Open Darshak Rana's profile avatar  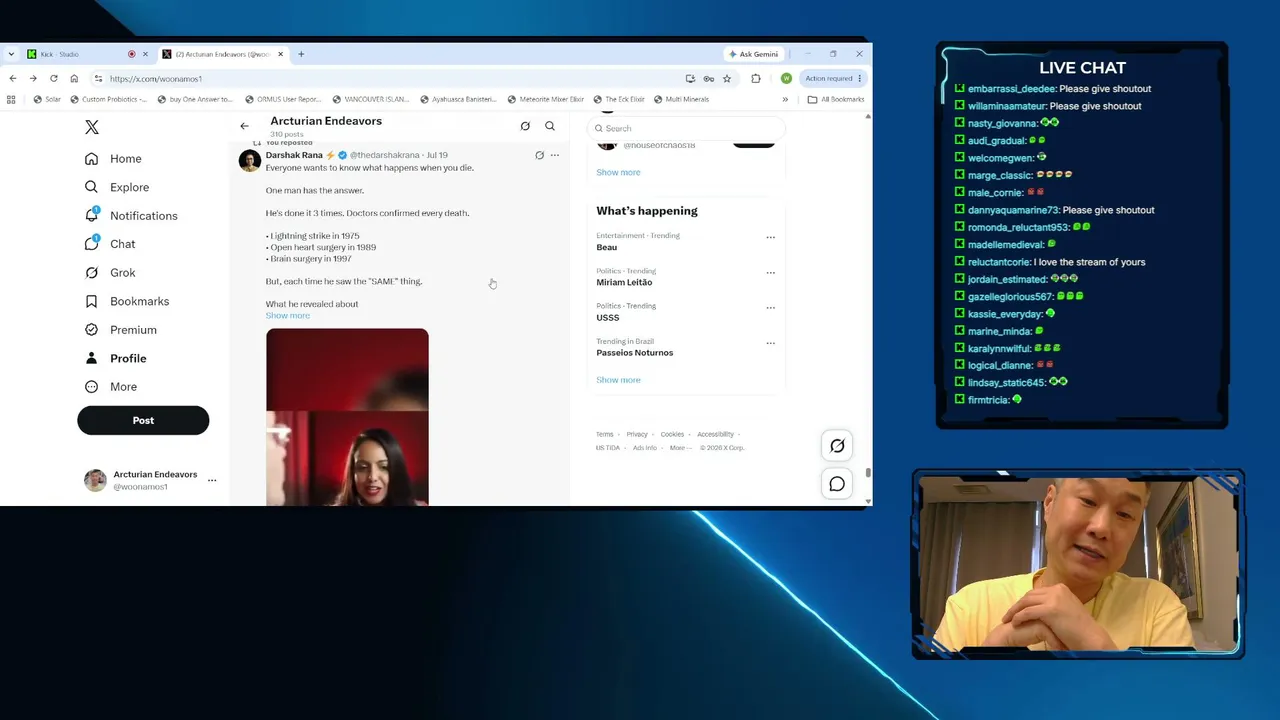[250, 160]
